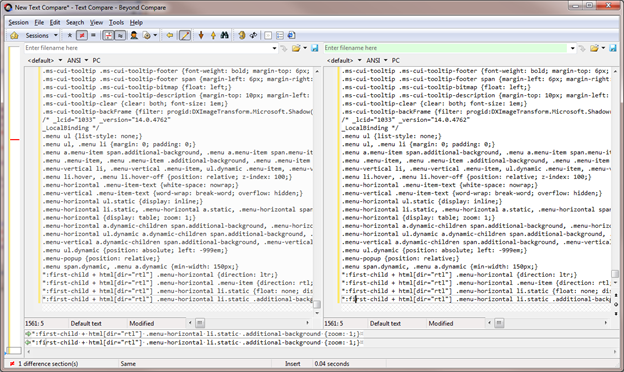Screen dimensions: 624x372
Task: Toggle the pencil Edit mode button
Action: (185, 35)
